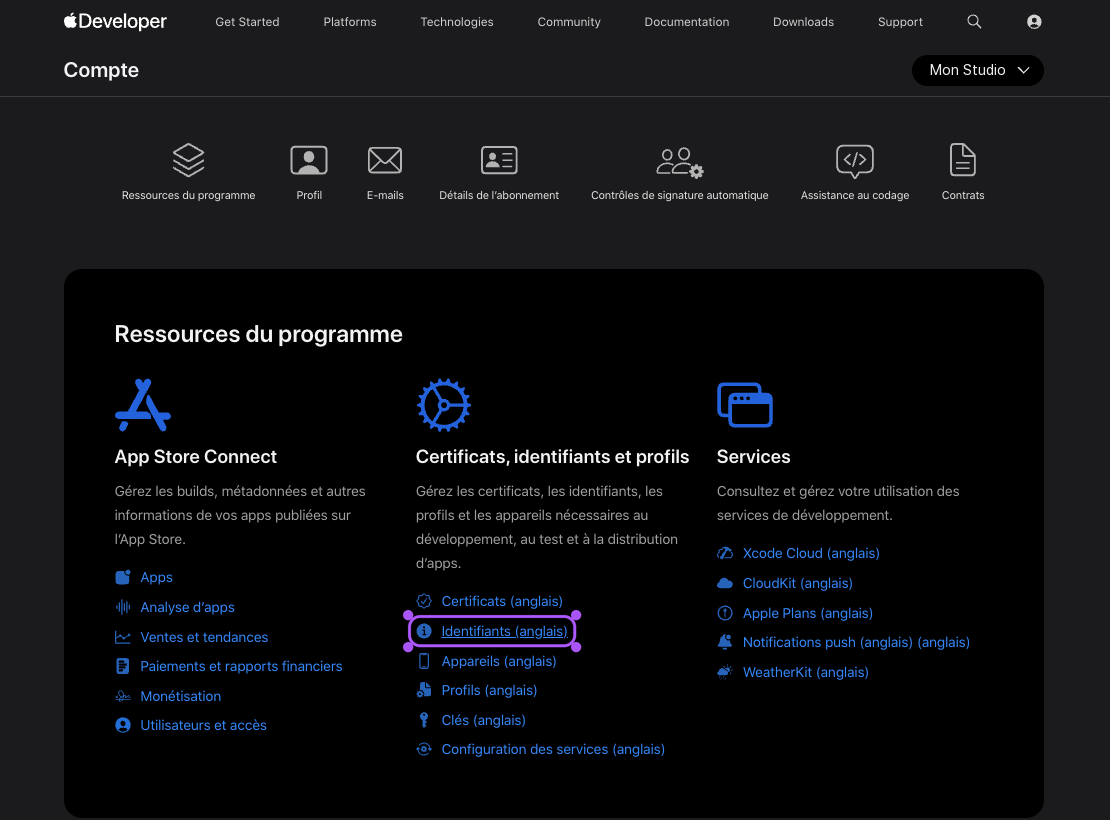Click the Profils document icon
Screen dimensions: 1110x820
(424, 690)
